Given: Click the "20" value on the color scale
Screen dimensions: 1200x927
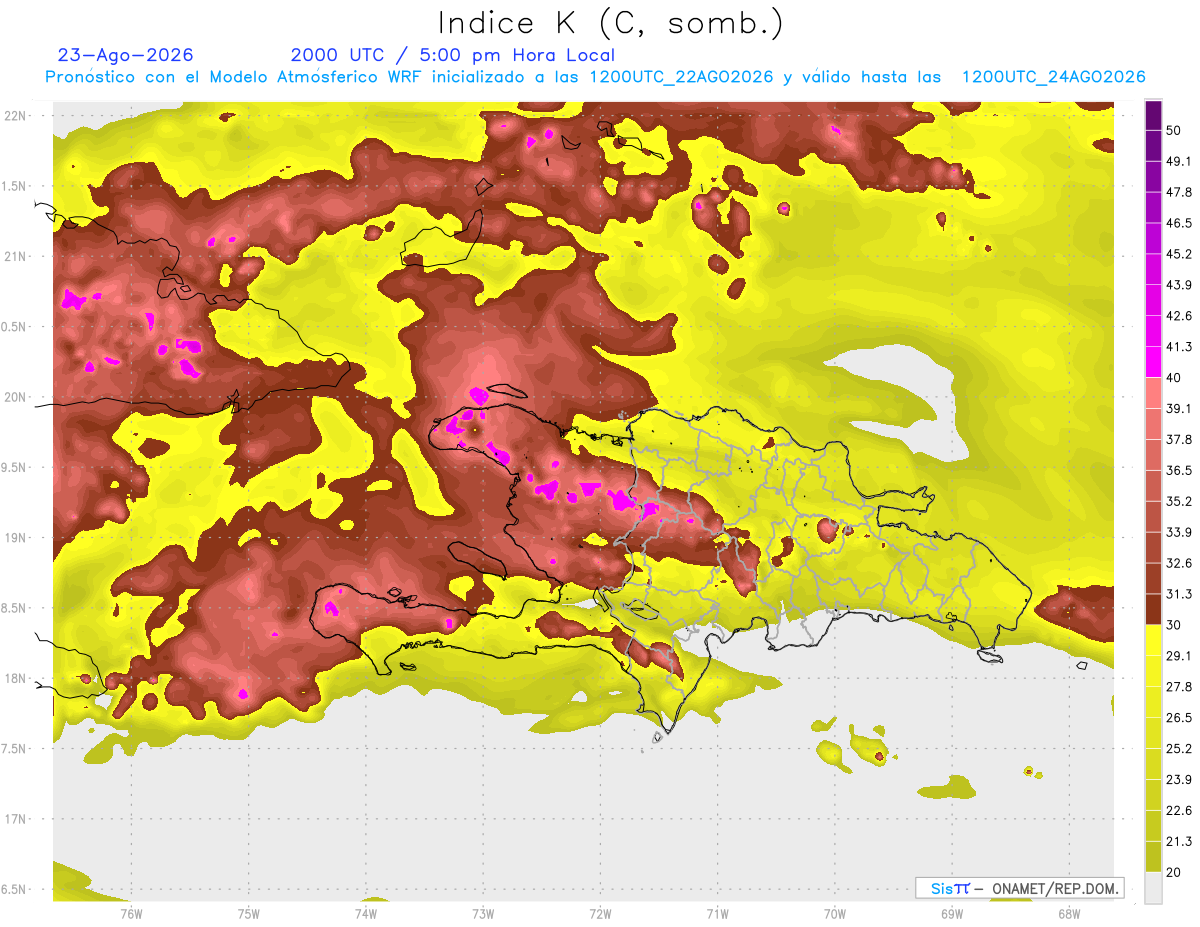Looking at the screenshot, I should [1175, 872].
